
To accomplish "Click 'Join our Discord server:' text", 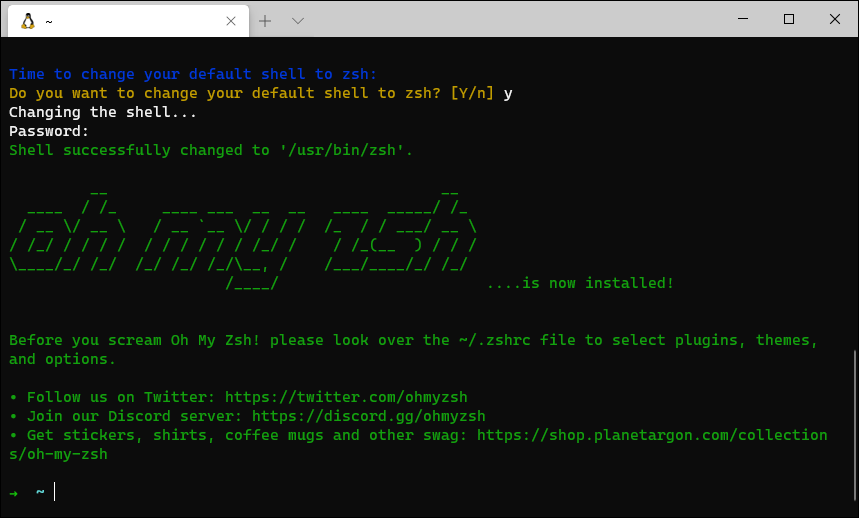I will point(134,416).
